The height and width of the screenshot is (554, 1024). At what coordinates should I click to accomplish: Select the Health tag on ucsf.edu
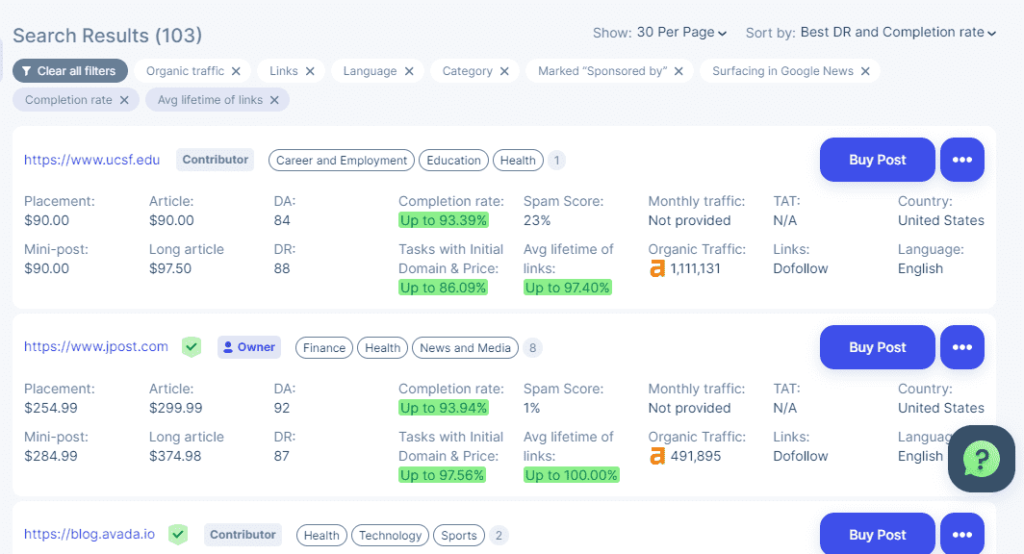pyautogui.click(x=518, y=160)
